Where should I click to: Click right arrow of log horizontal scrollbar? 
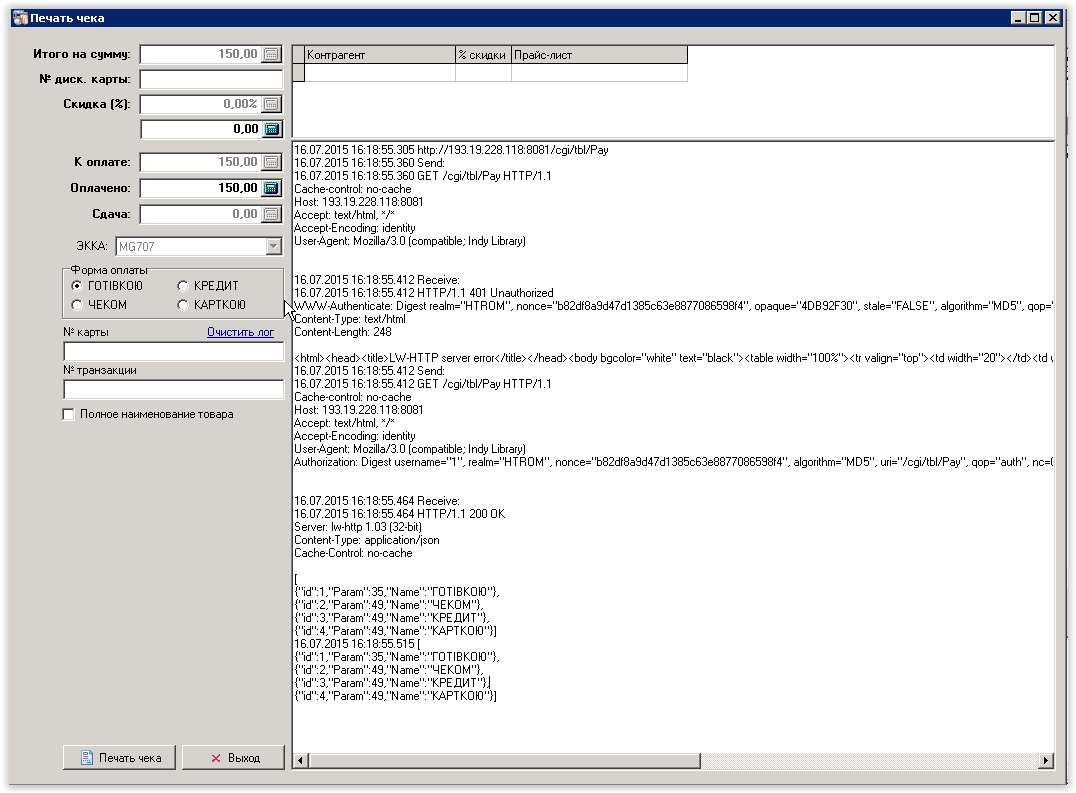click(1046, 761)
